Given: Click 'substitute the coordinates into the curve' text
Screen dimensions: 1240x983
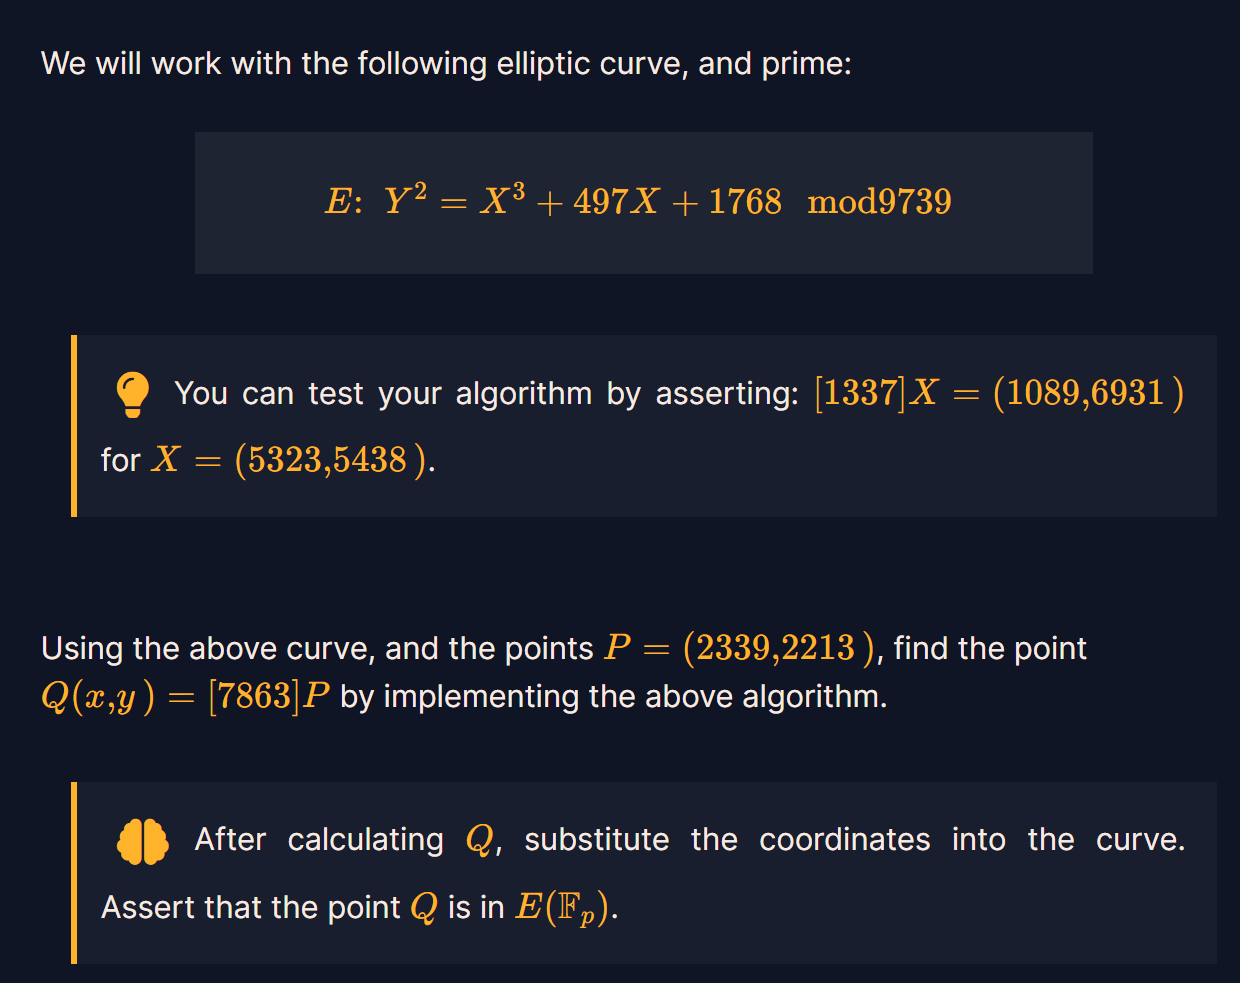Looking at the screenshot, I should point(854,840).
